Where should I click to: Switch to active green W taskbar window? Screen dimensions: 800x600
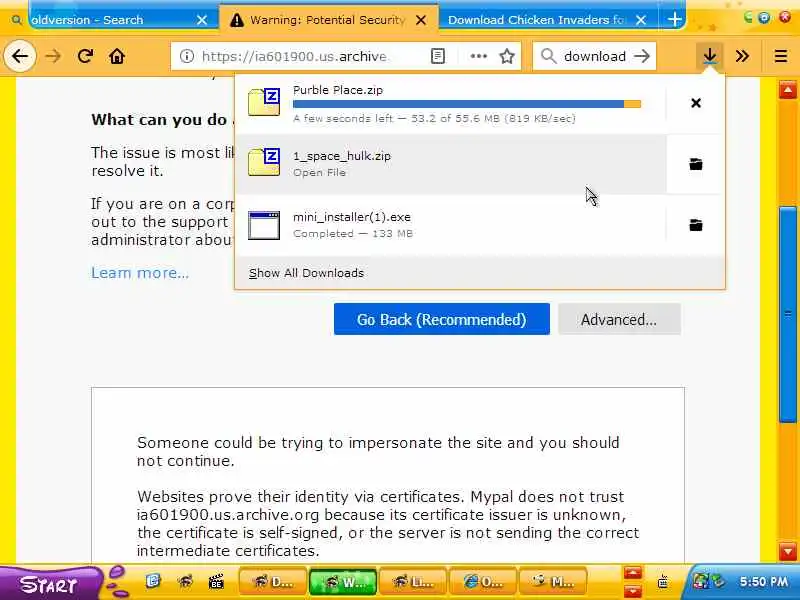[x=343, y=581]
